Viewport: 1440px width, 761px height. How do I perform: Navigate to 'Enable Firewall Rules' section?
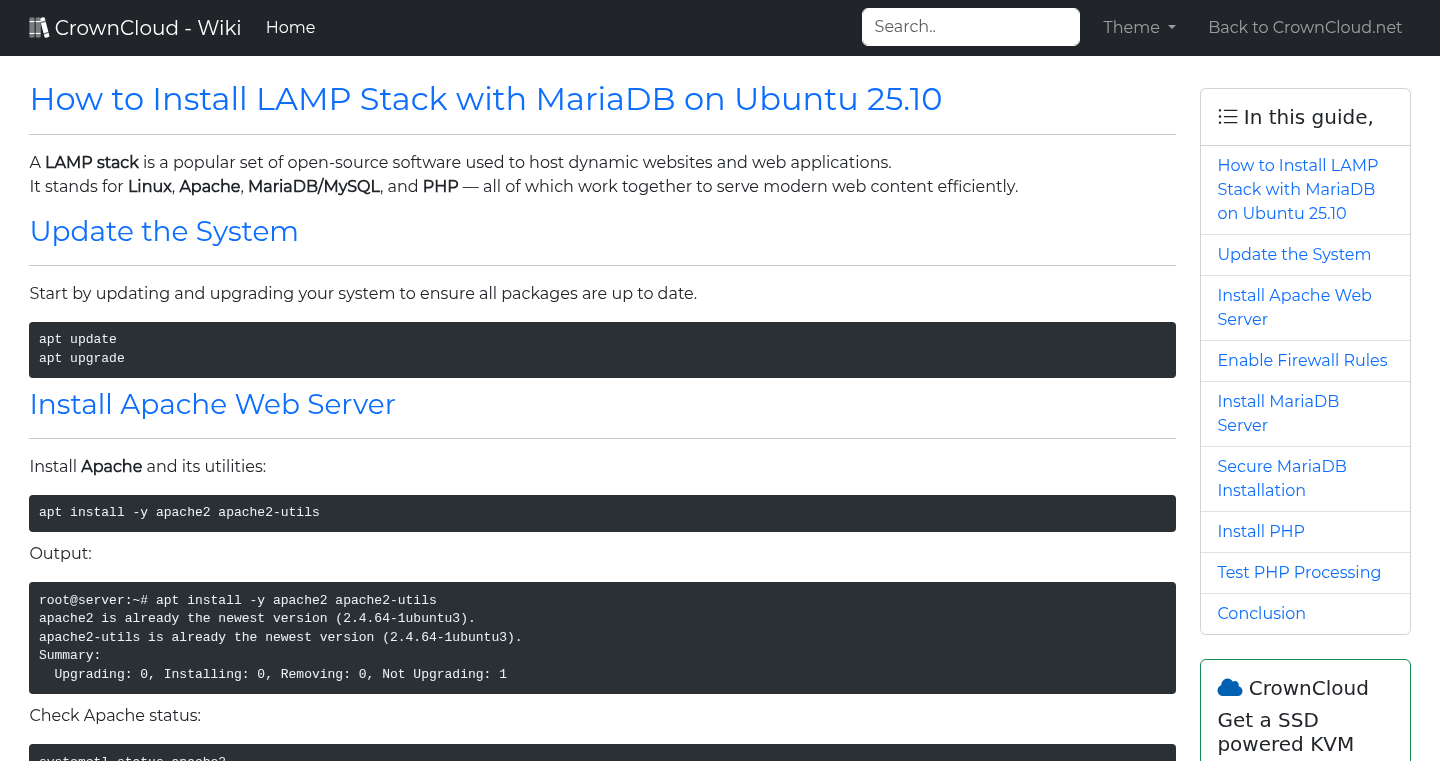[1302, 360]
